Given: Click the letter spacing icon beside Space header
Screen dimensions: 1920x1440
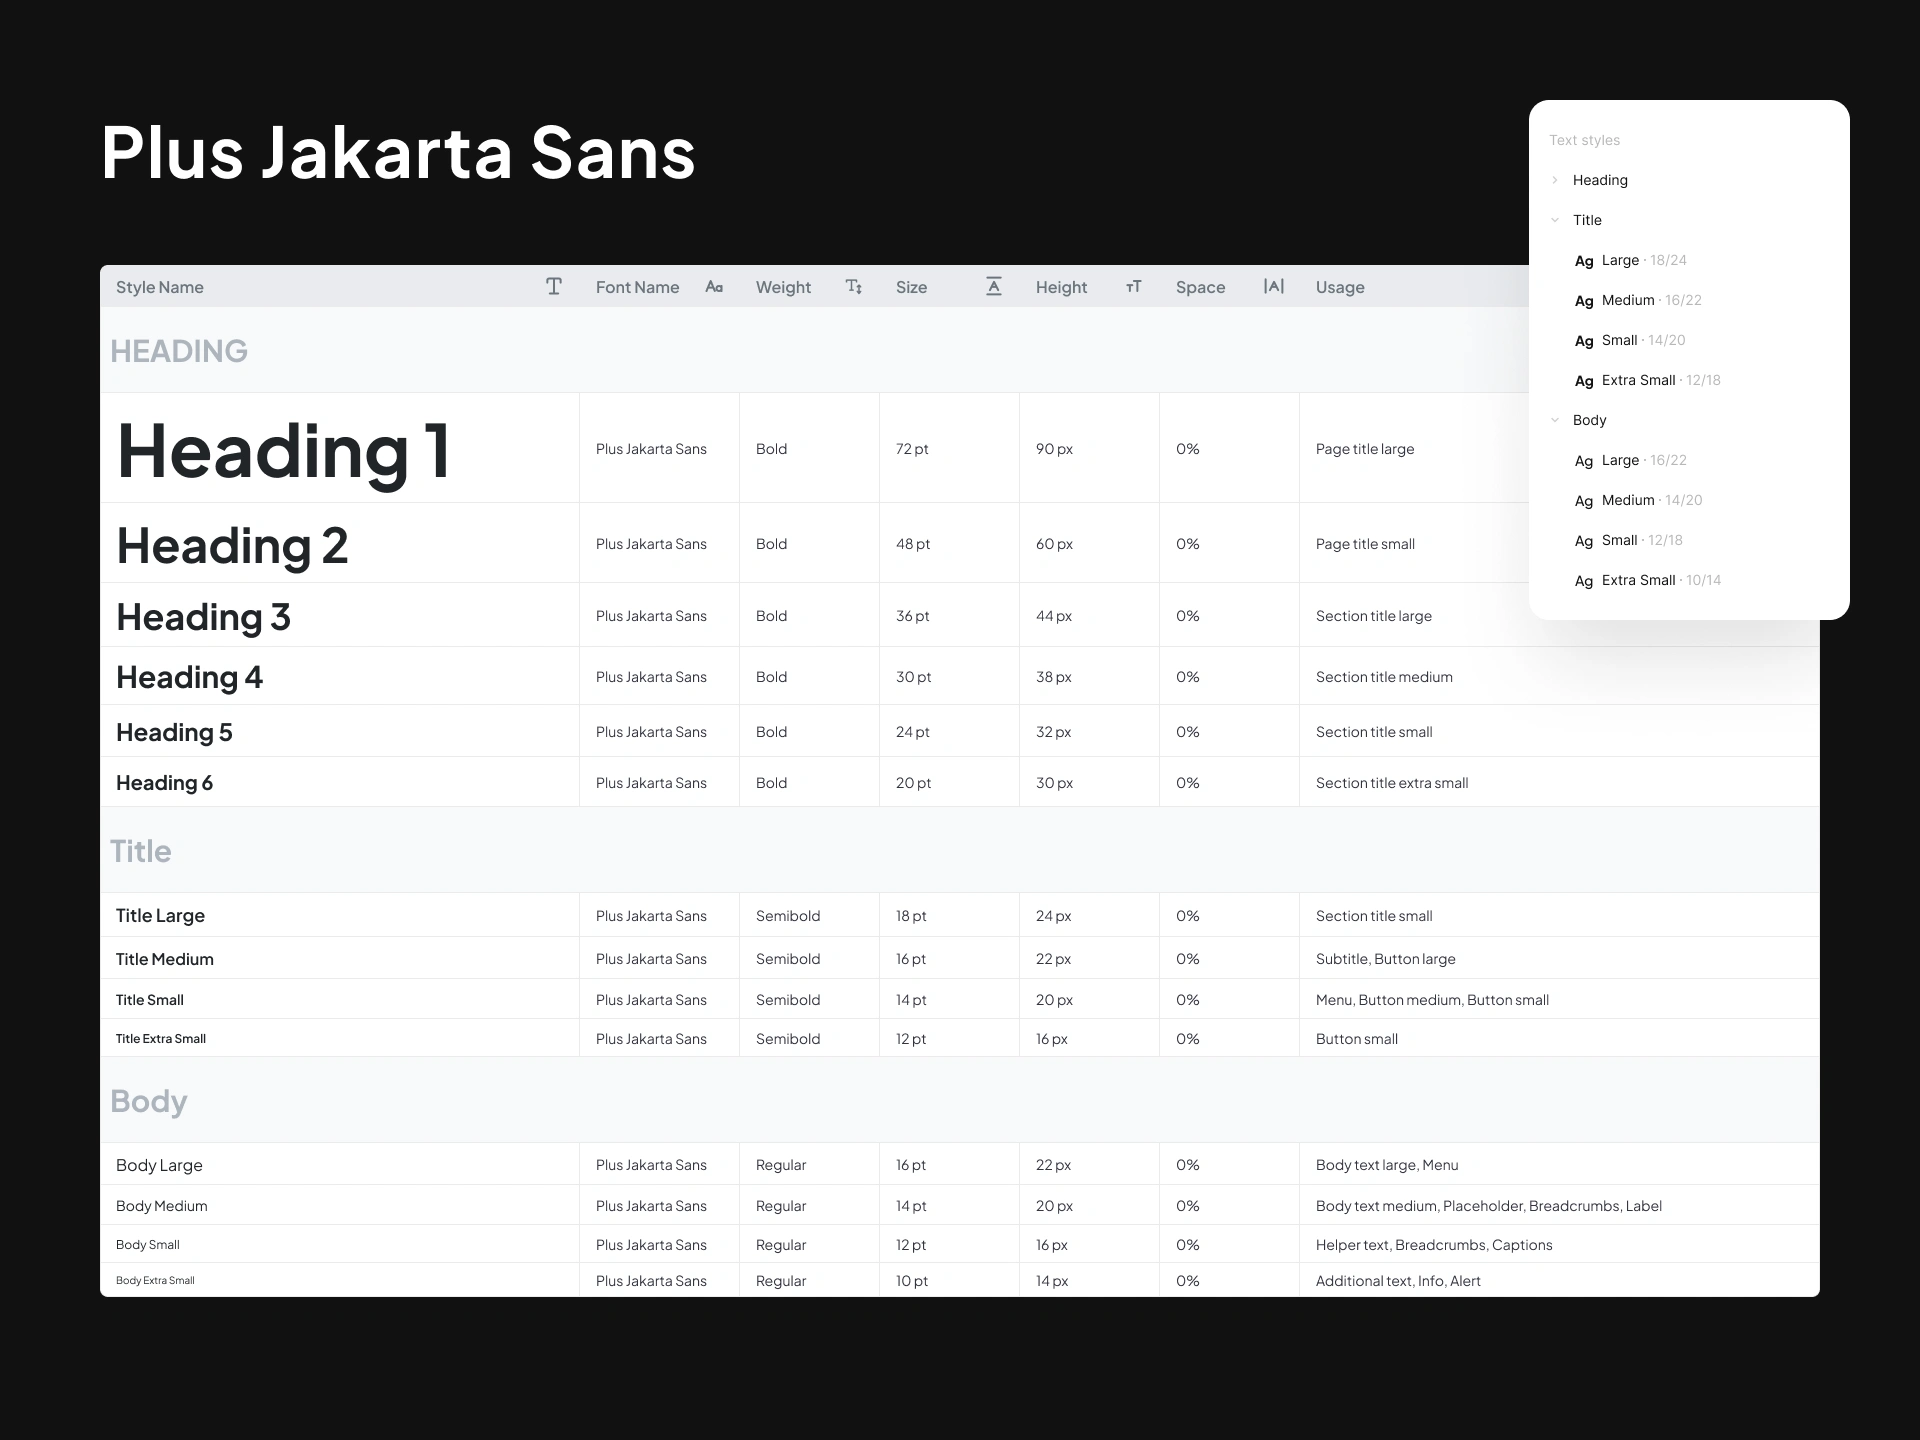Looking at the screenshot, I should coord(1274,287).
